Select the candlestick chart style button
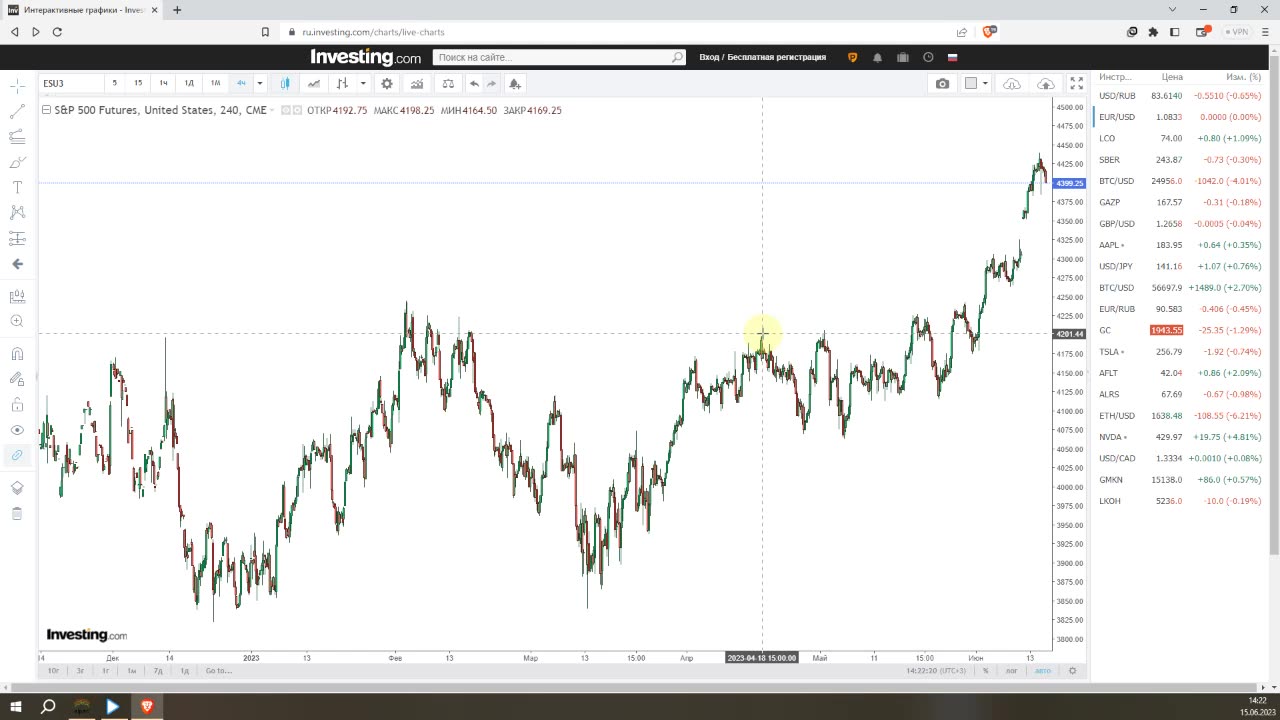The height and width of the screenshot is (720, 1280). 285,84
